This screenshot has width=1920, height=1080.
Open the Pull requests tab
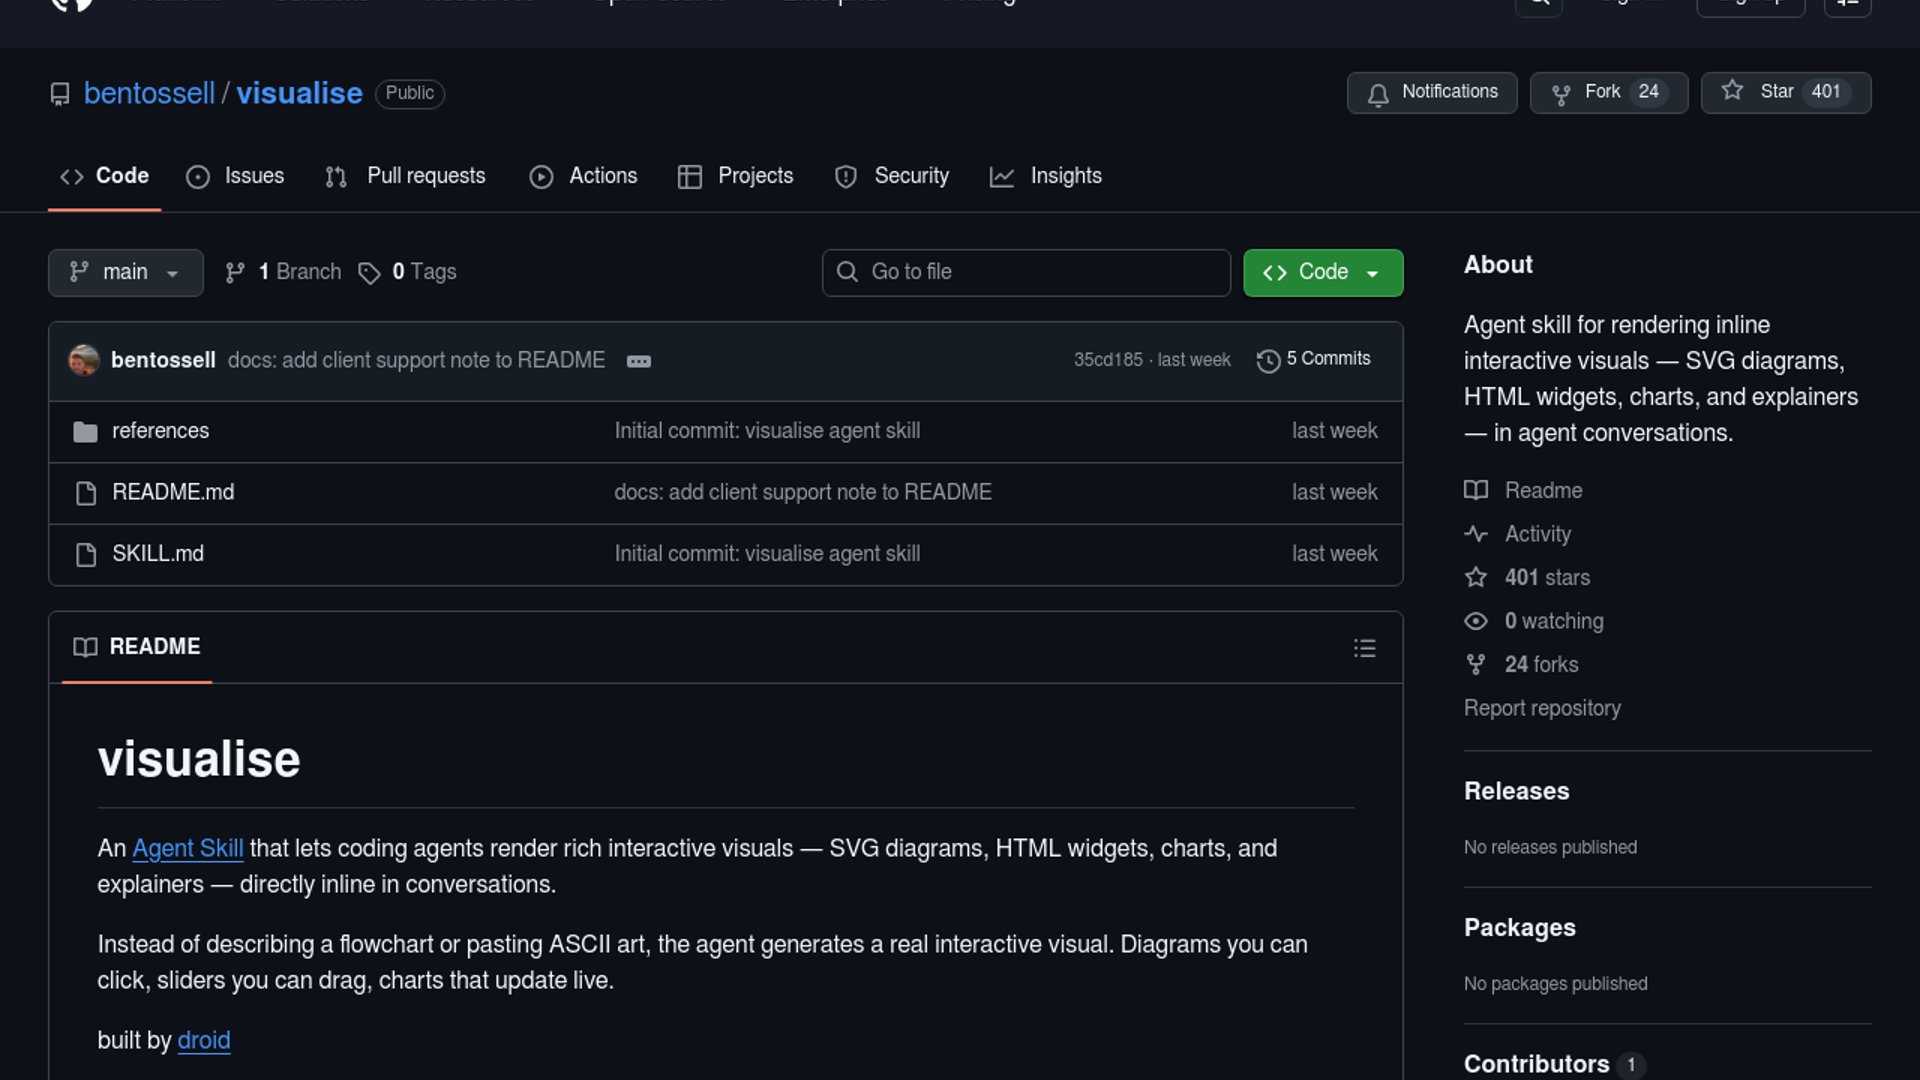tap(406, 176)
